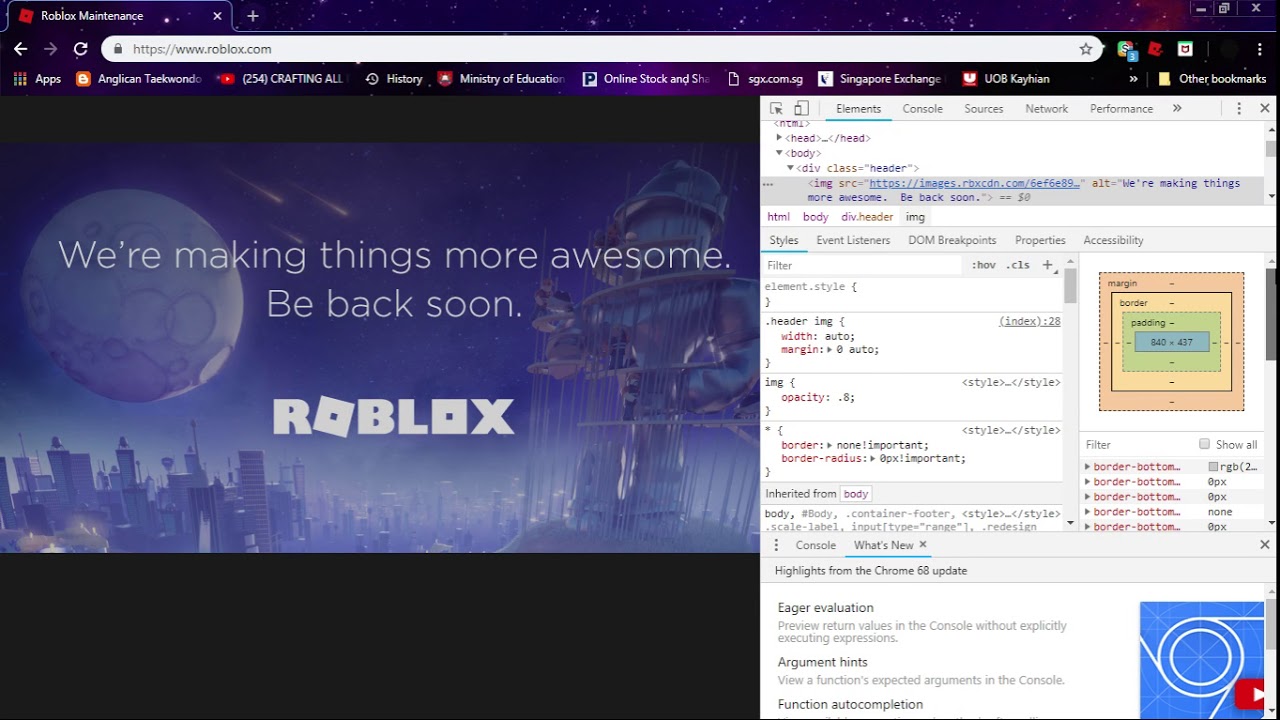Expand the margin shorthand property triangle
The width and height of the screenshot is (1280, 720).
coord(831,350)
